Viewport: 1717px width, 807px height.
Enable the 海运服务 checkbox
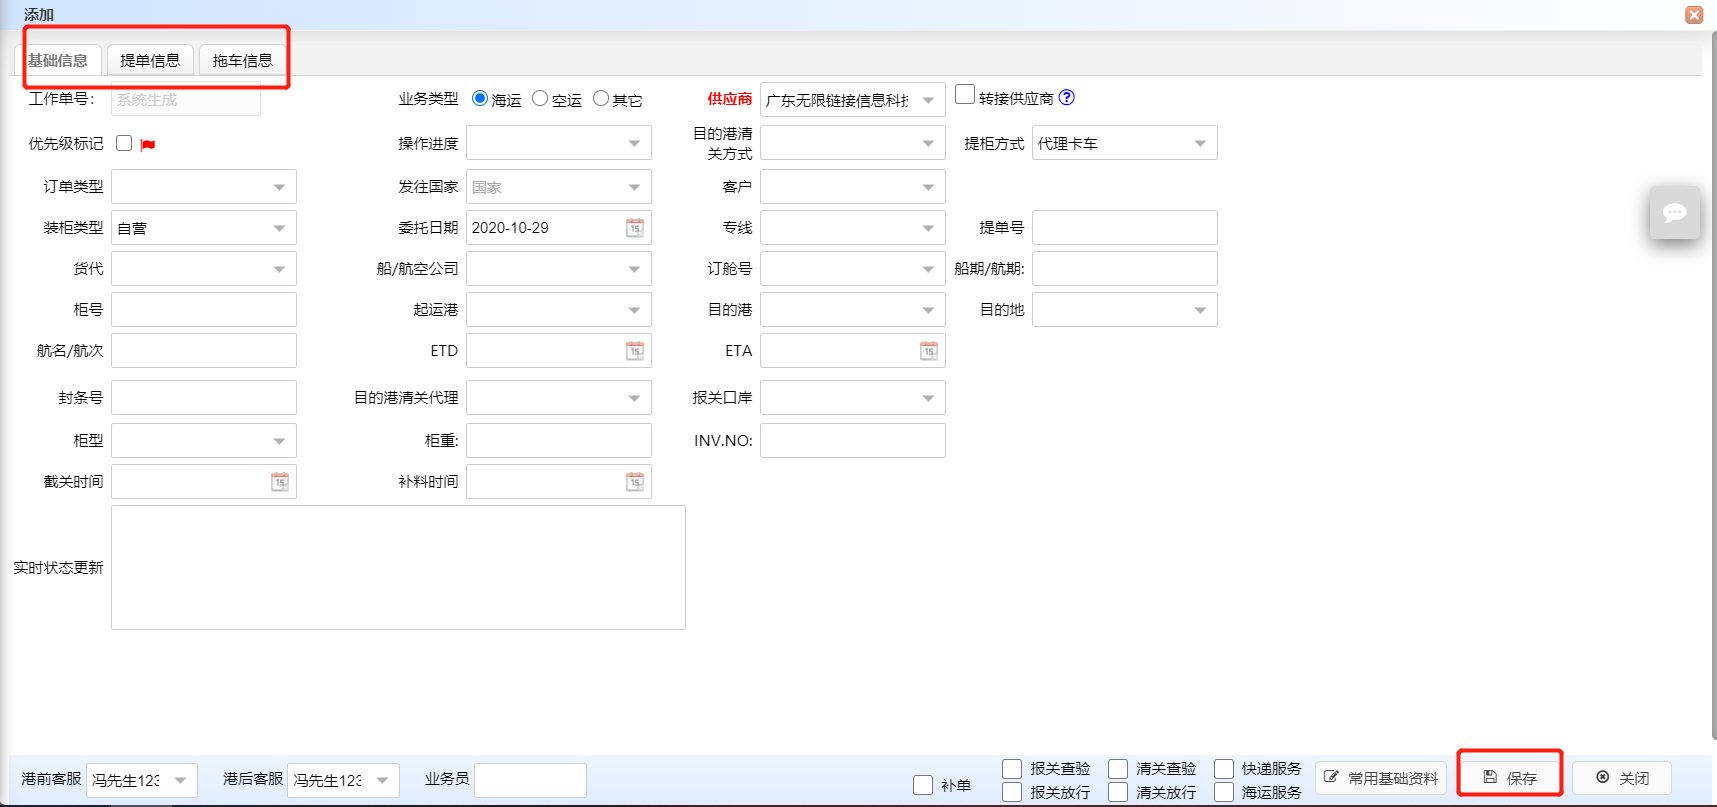pyautogui.click(x=1224, y=792)
